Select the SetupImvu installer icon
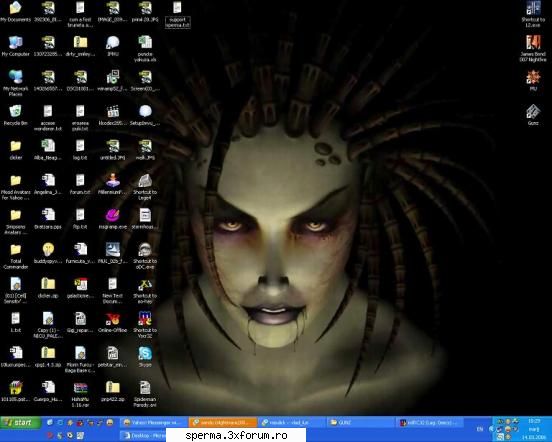Viewport: 552px width, 442px height. click(145, 115)
